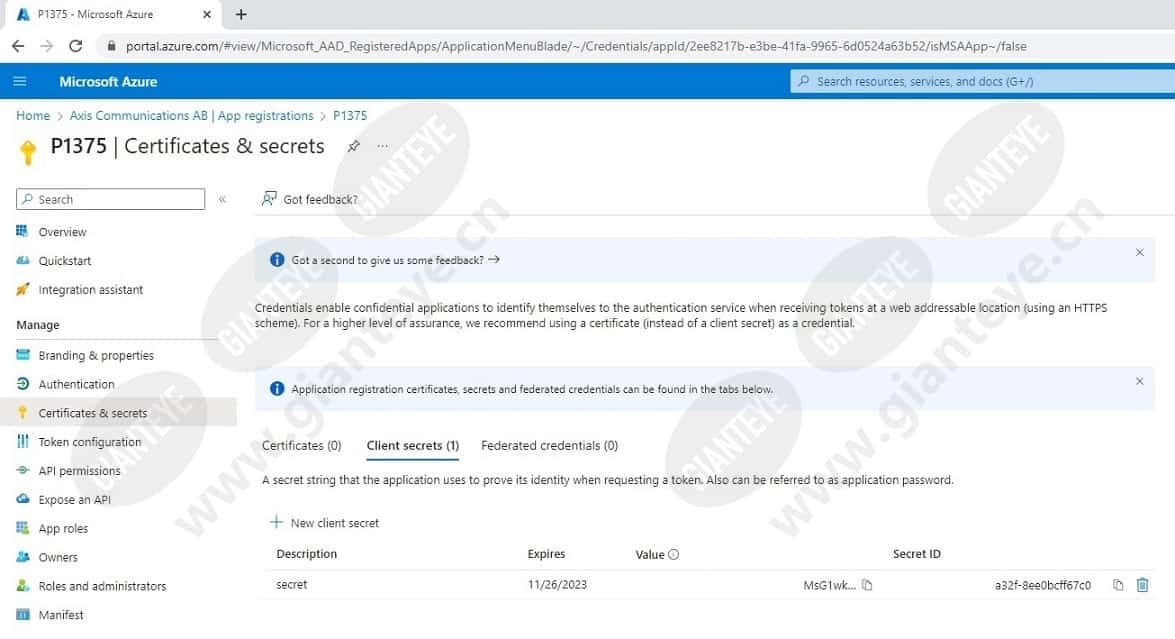Switch to the Certificates (0) tab

click(x=301, y=446)
